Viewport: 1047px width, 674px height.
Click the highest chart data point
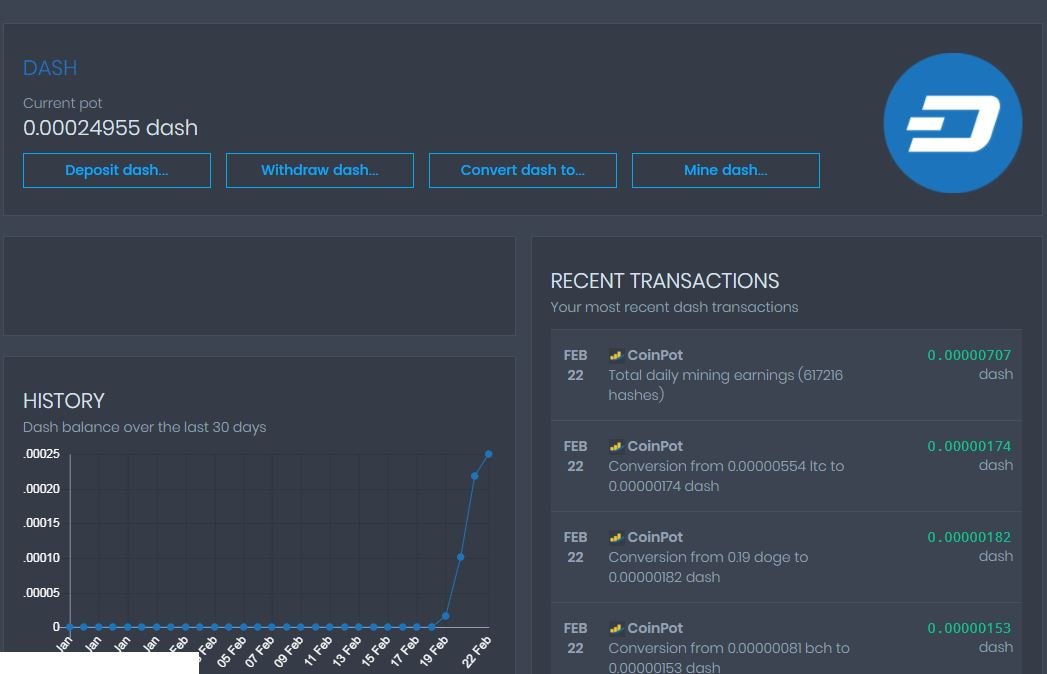tap(489, 454)
